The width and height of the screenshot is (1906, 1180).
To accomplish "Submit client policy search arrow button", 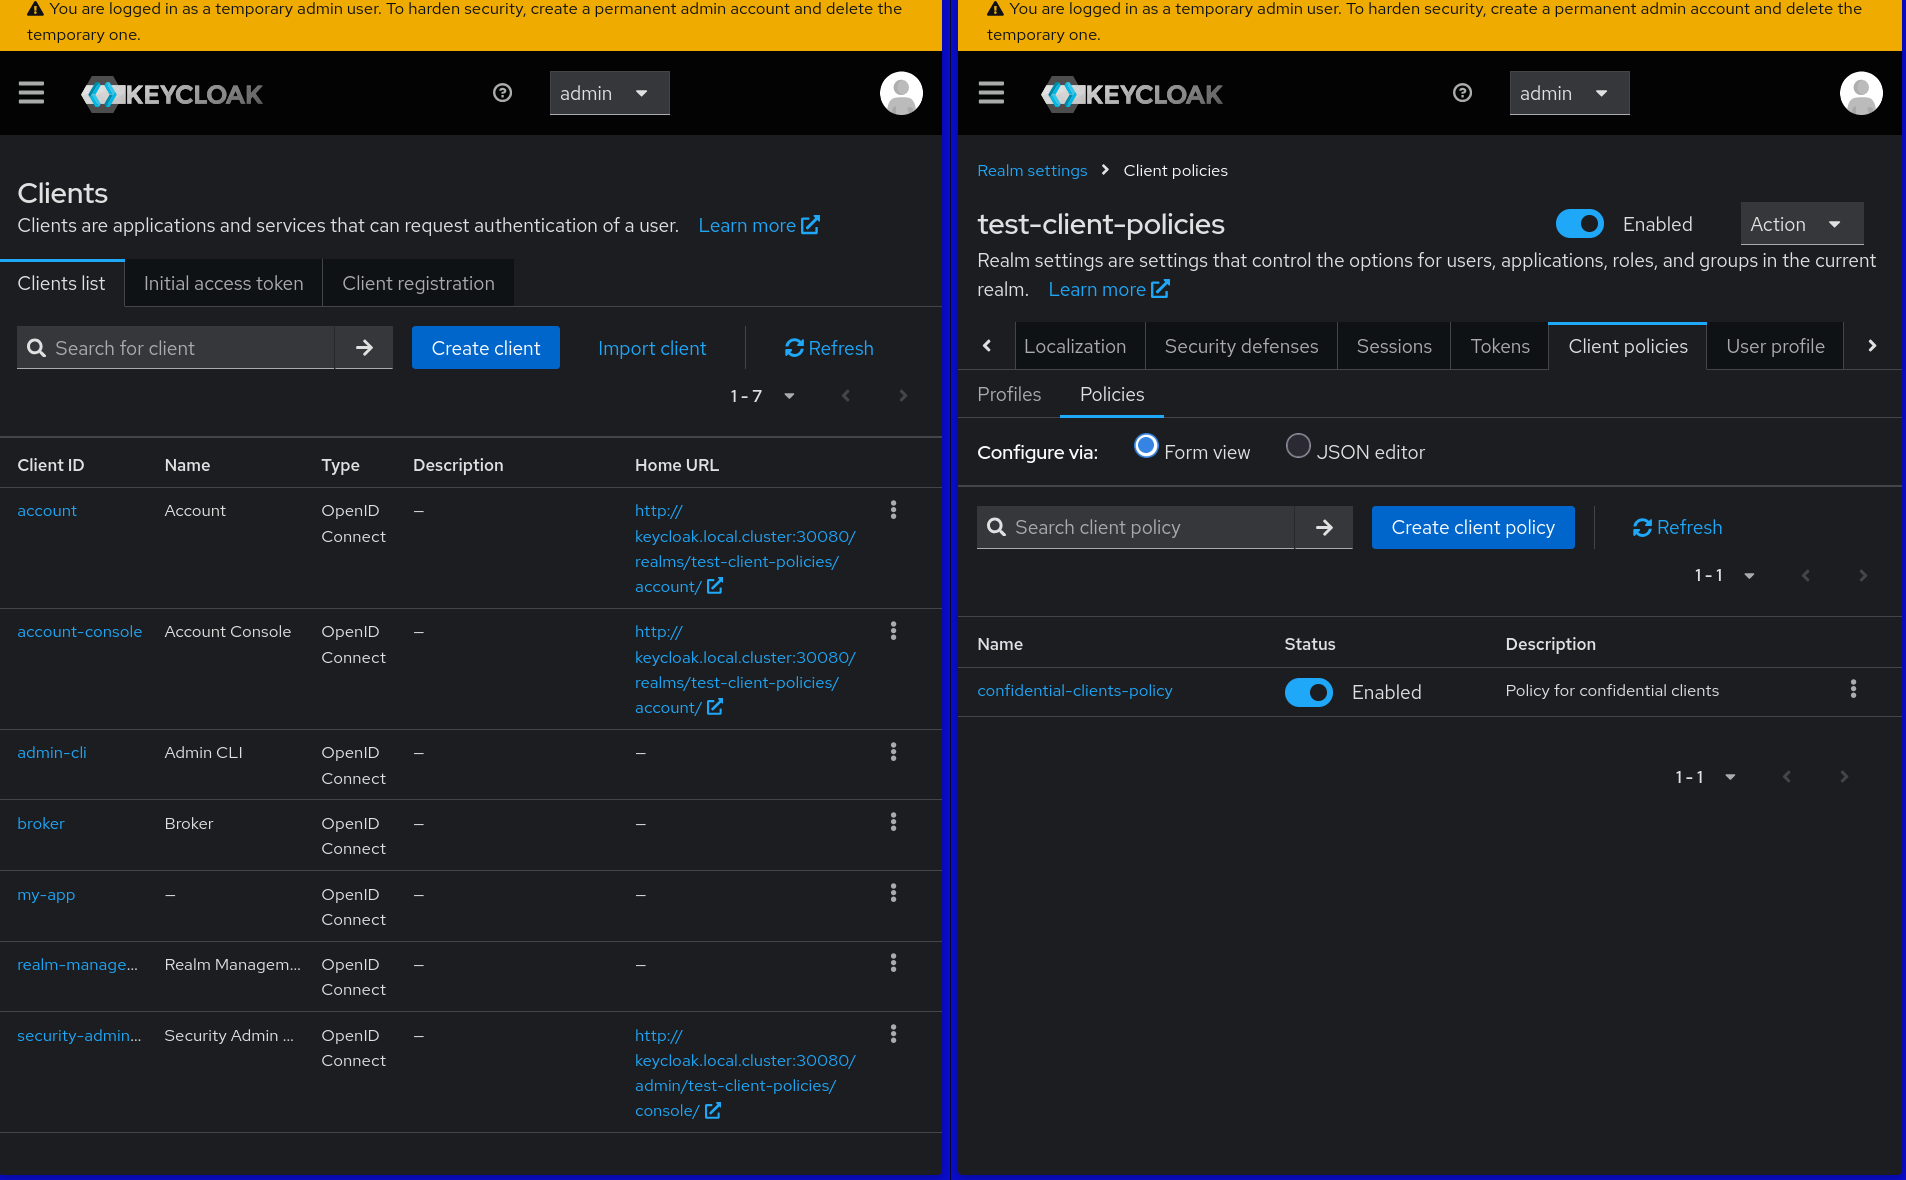I will pyautogui.click(x=1324, y=527).
